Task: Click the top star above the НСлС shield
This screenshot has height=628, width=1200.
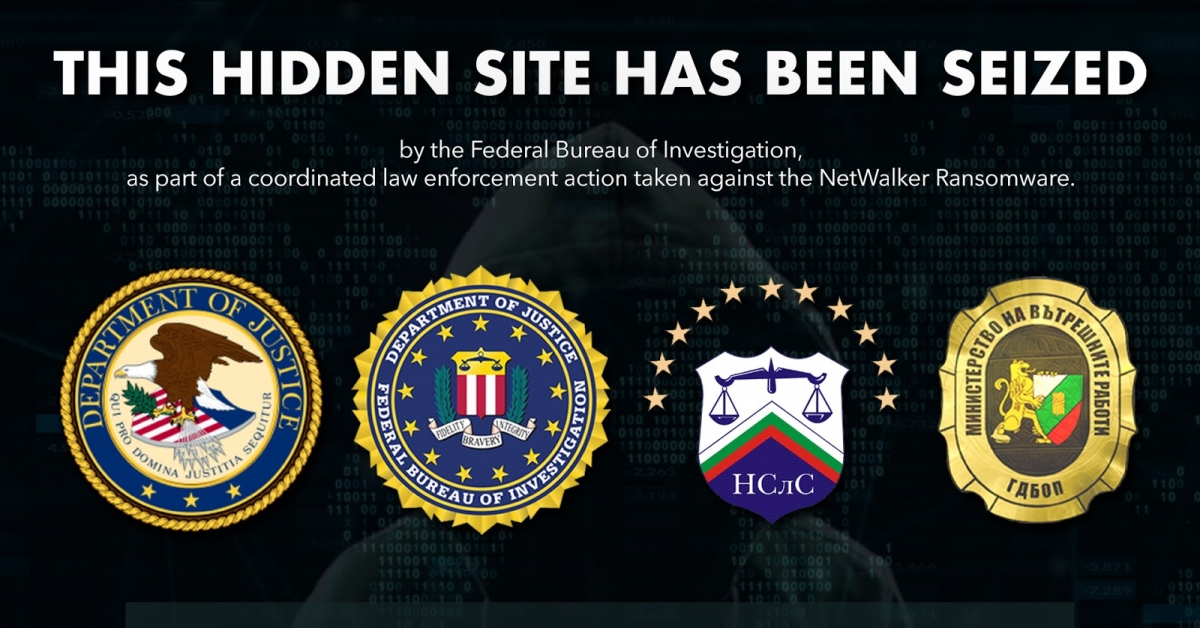Action: click(x=771, y=288)
